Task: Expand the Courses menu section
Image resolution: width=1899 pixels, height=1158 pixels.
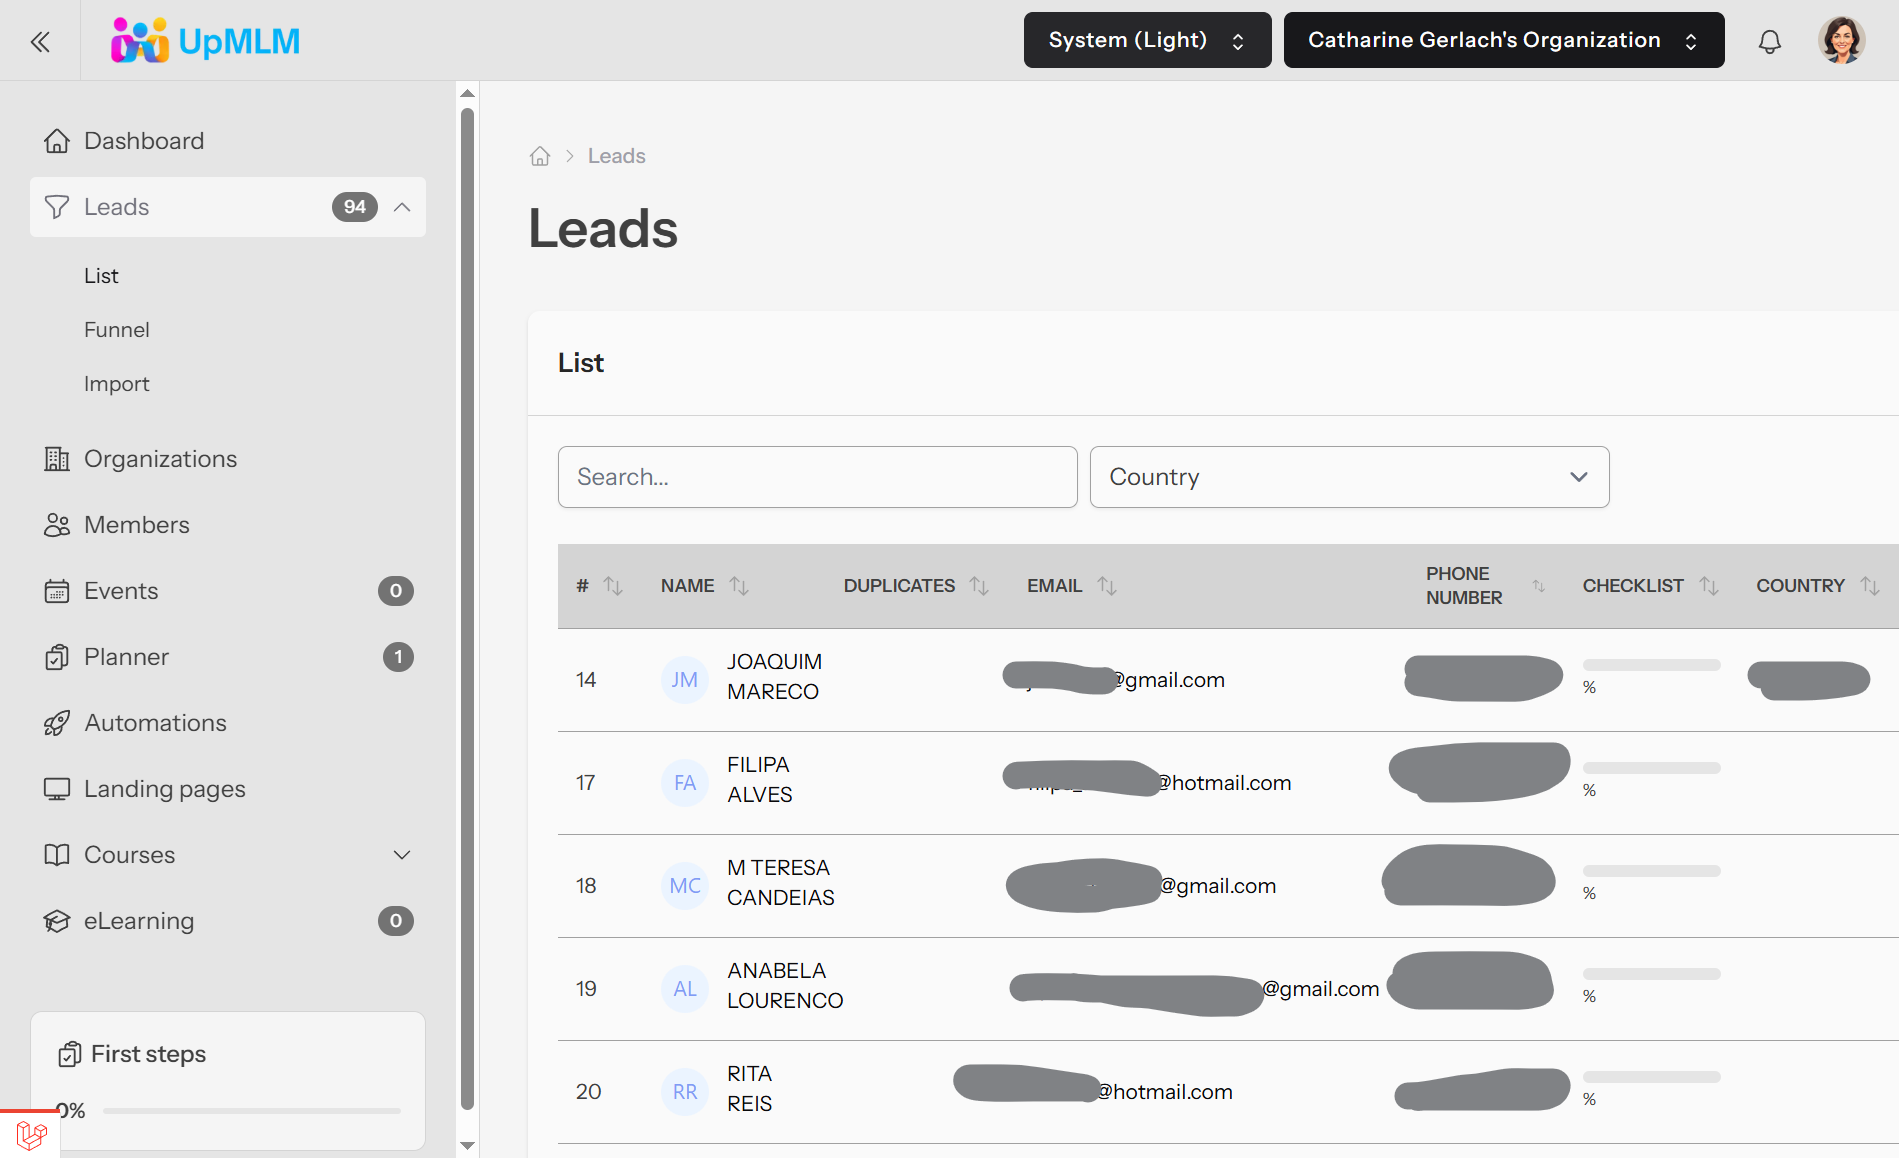Action: tap(402, 855)
